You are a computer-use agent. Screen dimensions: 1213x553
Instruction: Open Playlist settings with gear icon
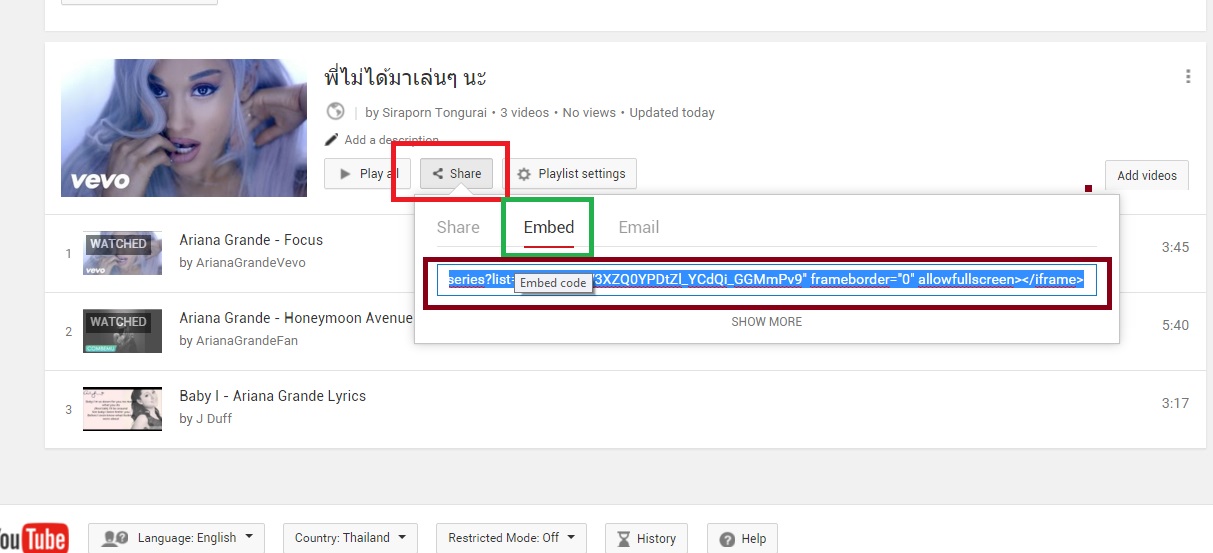[x=571, y=174]
